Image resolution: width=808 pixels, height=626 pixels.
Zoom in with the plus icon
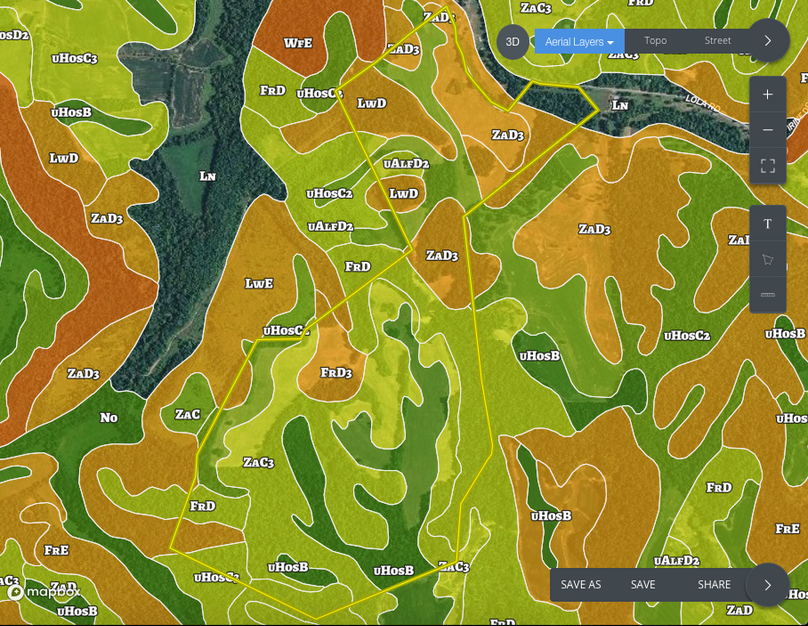click(768, 95)
